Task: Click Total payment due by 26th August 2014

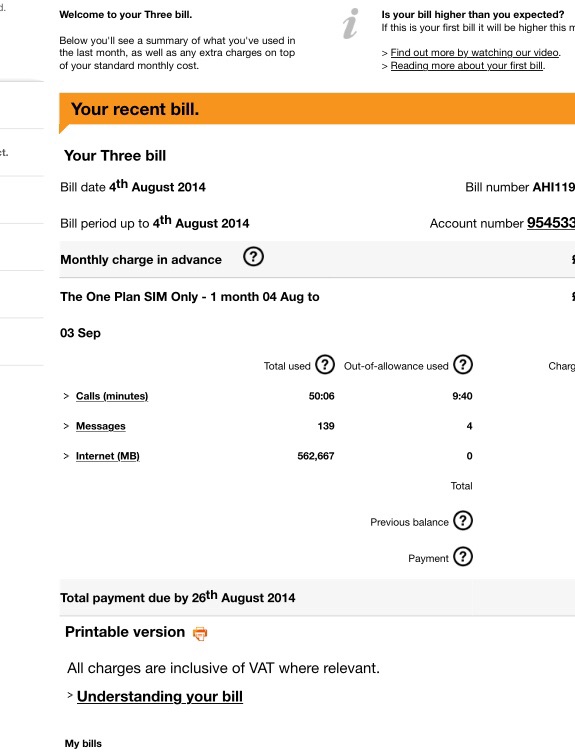Action: tap(177, 597)
